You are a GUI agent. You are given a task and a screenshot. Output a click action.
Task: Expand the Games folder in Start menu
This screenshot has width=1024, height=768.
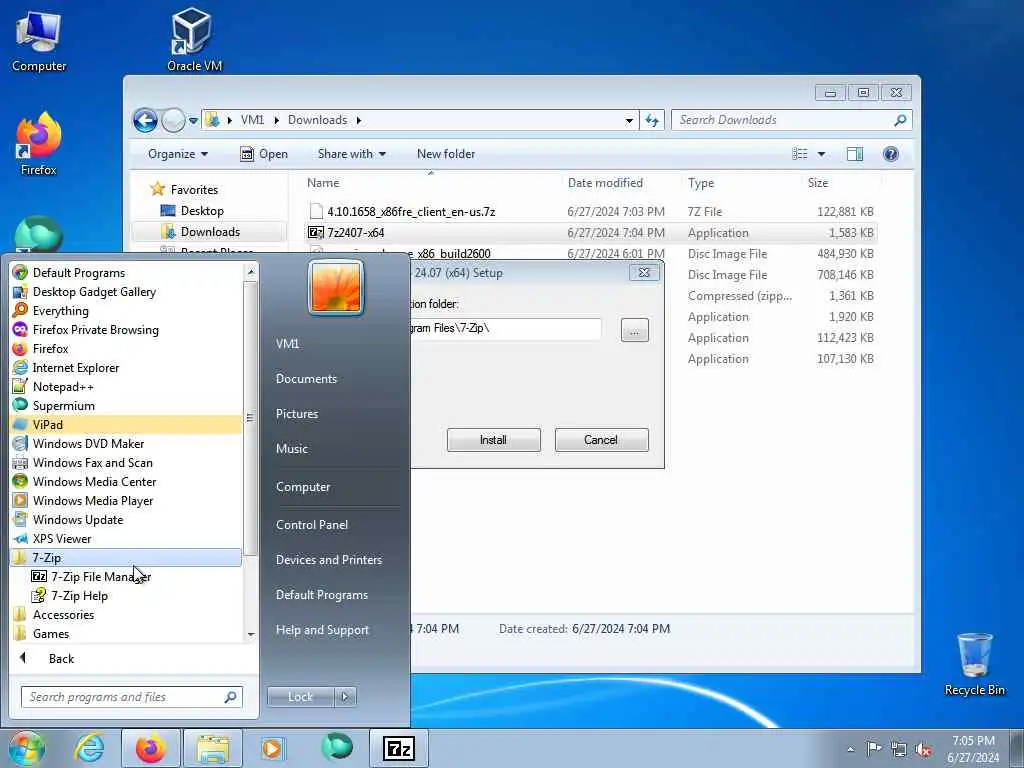click(x=51, y=633)
